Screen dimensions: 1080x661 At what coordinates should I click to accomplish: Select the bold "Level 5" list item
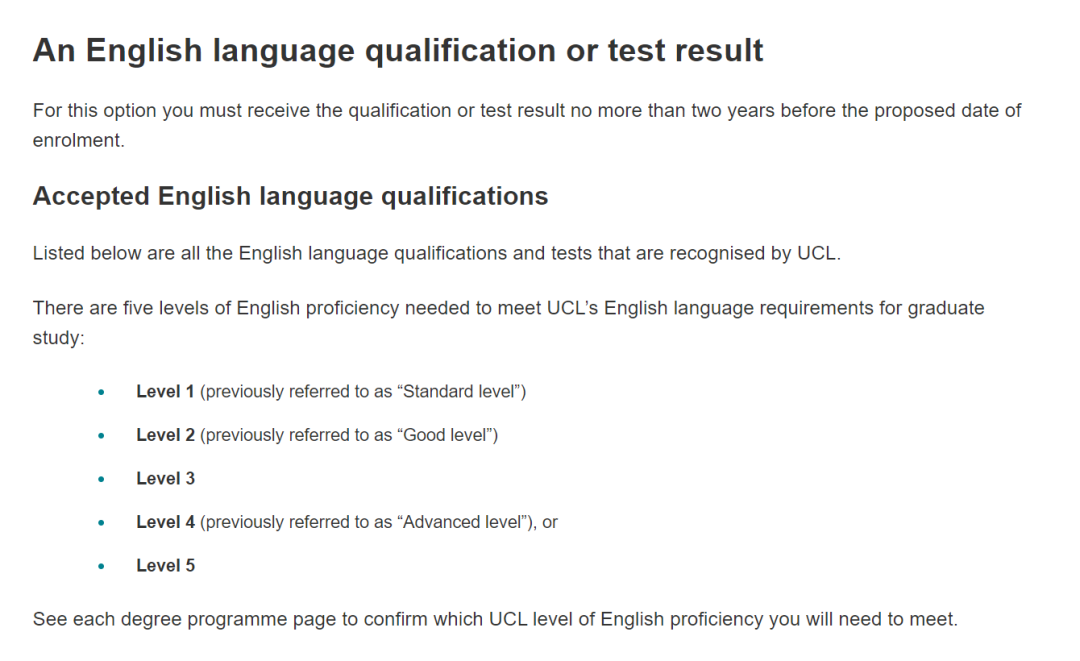tap(165, 566)
